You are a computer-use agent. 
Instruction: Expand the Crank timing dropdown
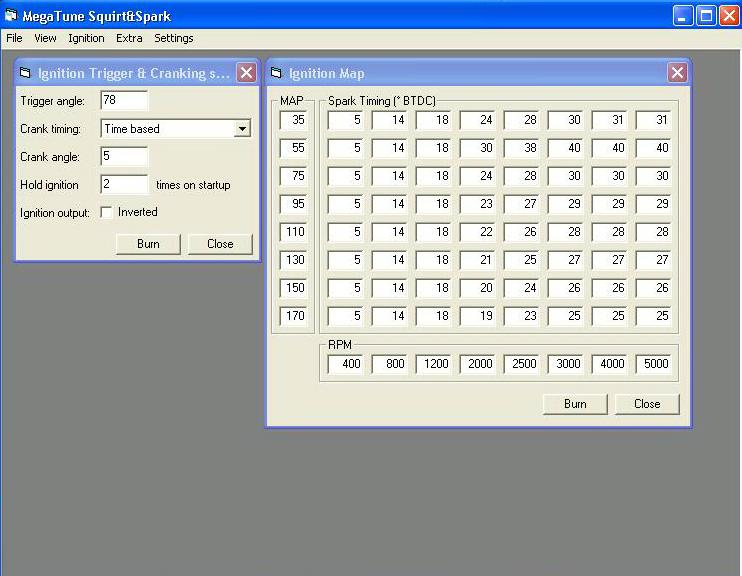click(x=241, y=129)
